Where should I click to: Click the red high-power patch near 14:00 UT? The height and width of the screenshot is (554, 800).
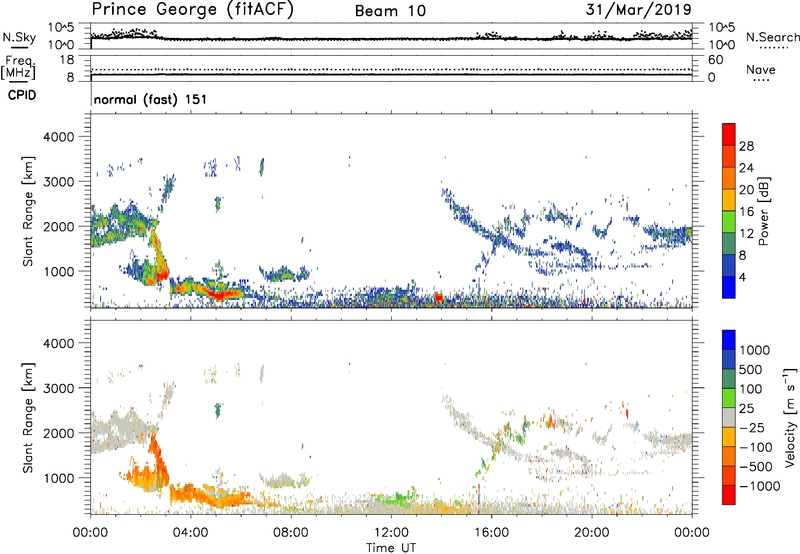tap(438, 297)
